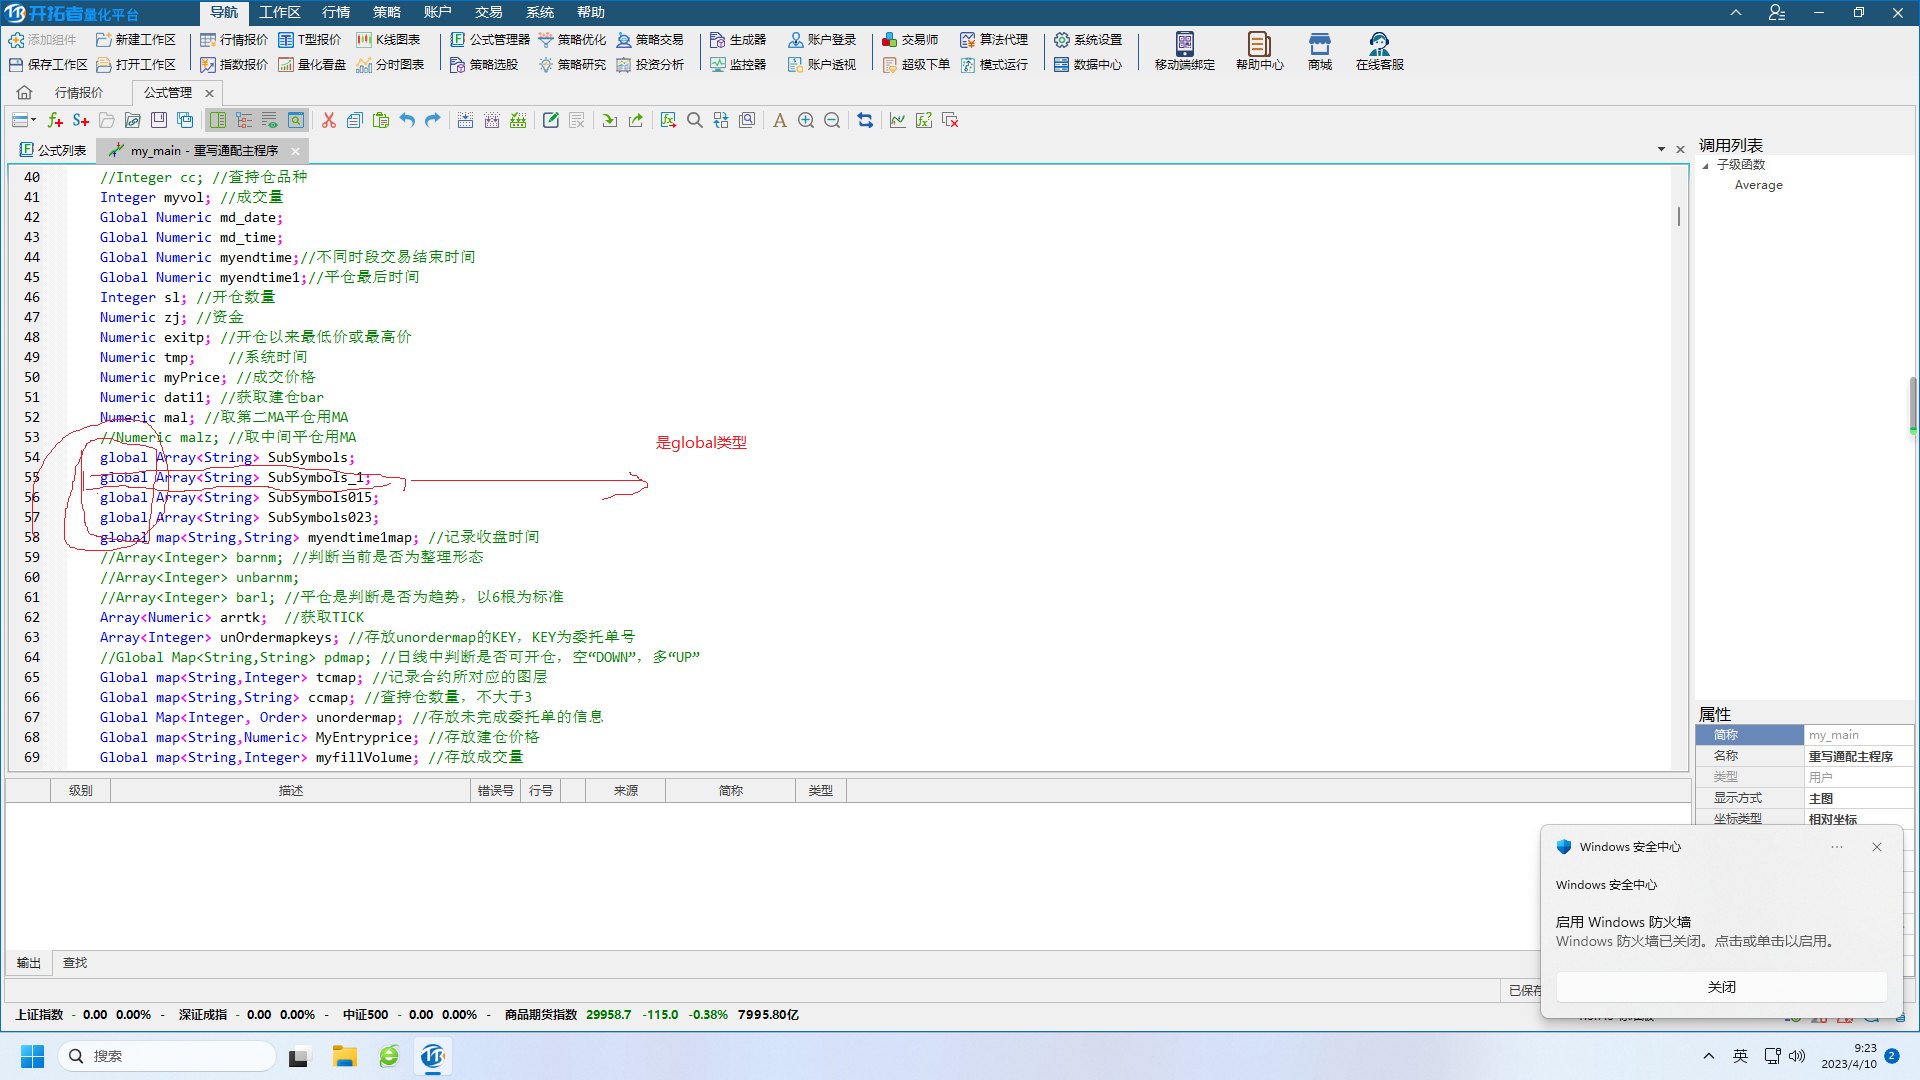Open File Explorer from taskbar
The width and height of the screenshot is (1920, 1080).
point(344,1056)
